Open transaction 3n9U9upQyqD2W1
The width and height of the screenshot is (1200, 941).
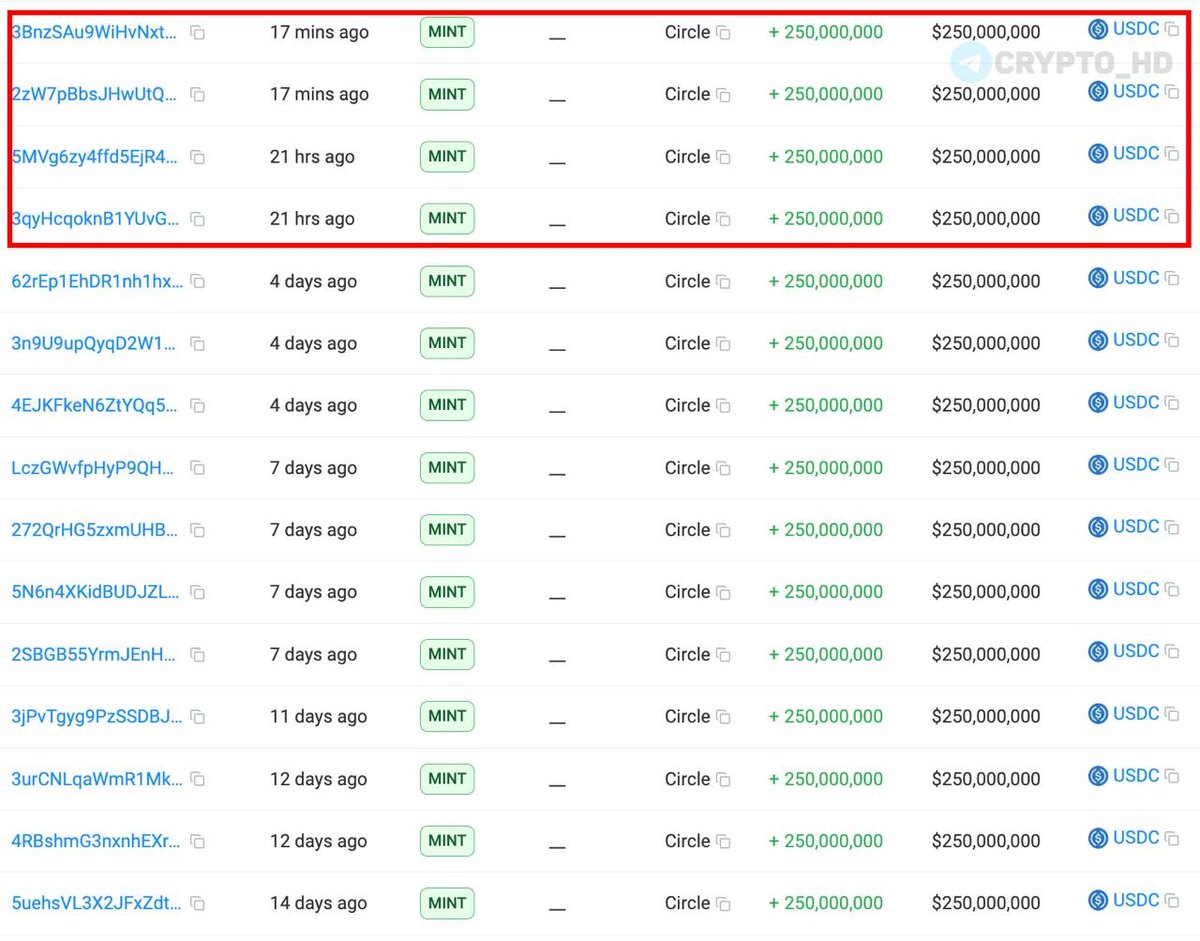click(x=94, y=343)
